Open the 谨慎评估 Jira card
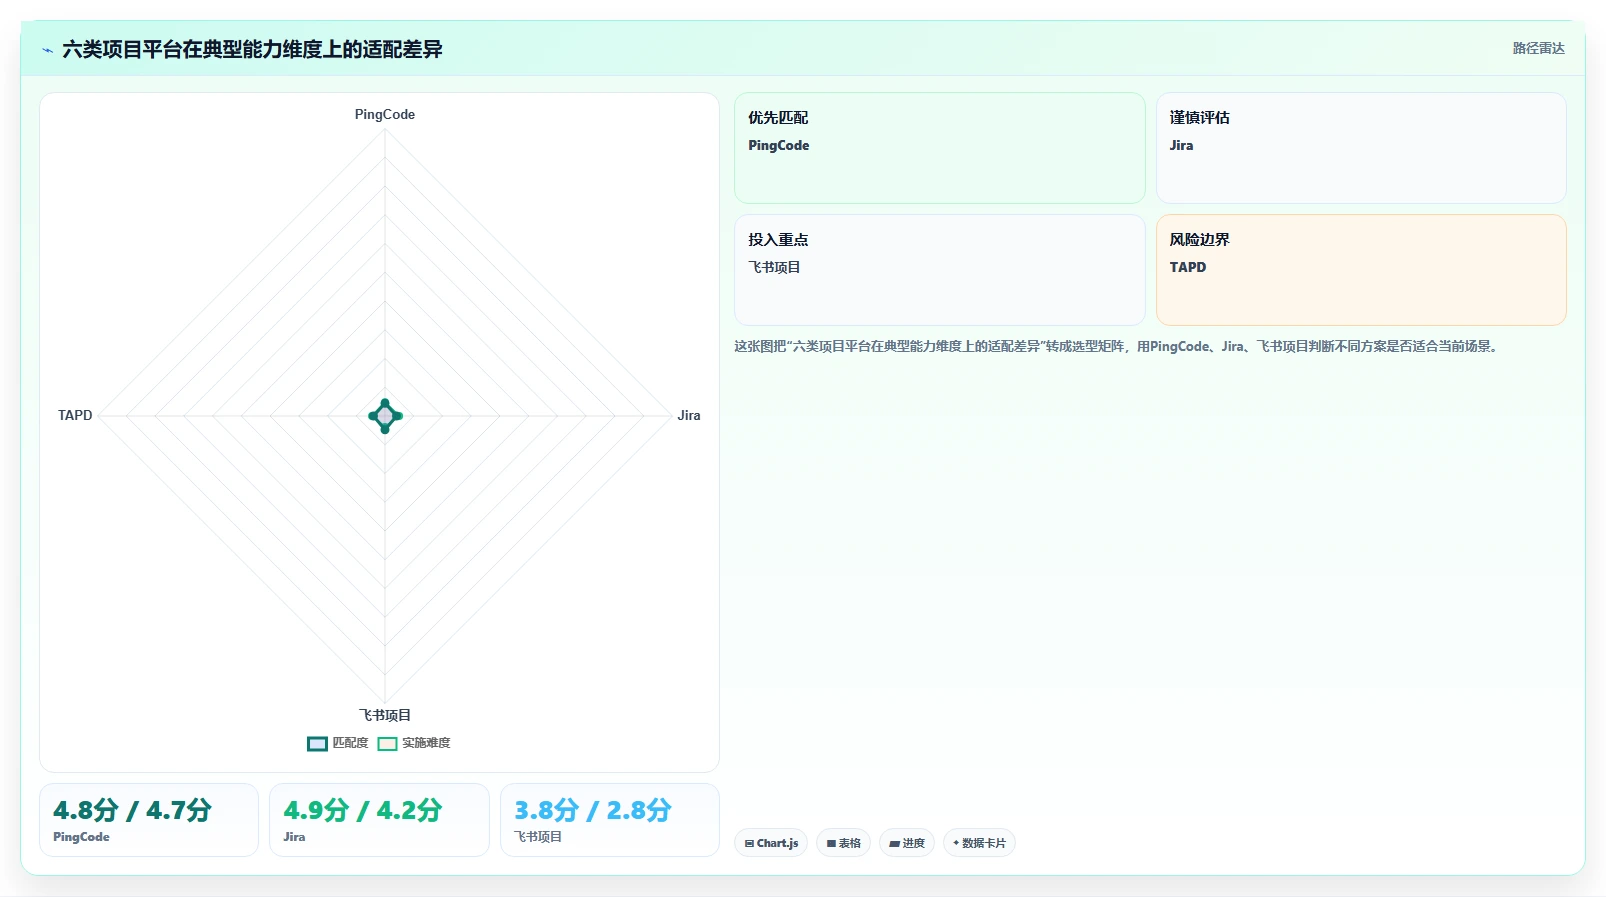The height and width of the screenshot is (897, 1606). click(1361, 148)
